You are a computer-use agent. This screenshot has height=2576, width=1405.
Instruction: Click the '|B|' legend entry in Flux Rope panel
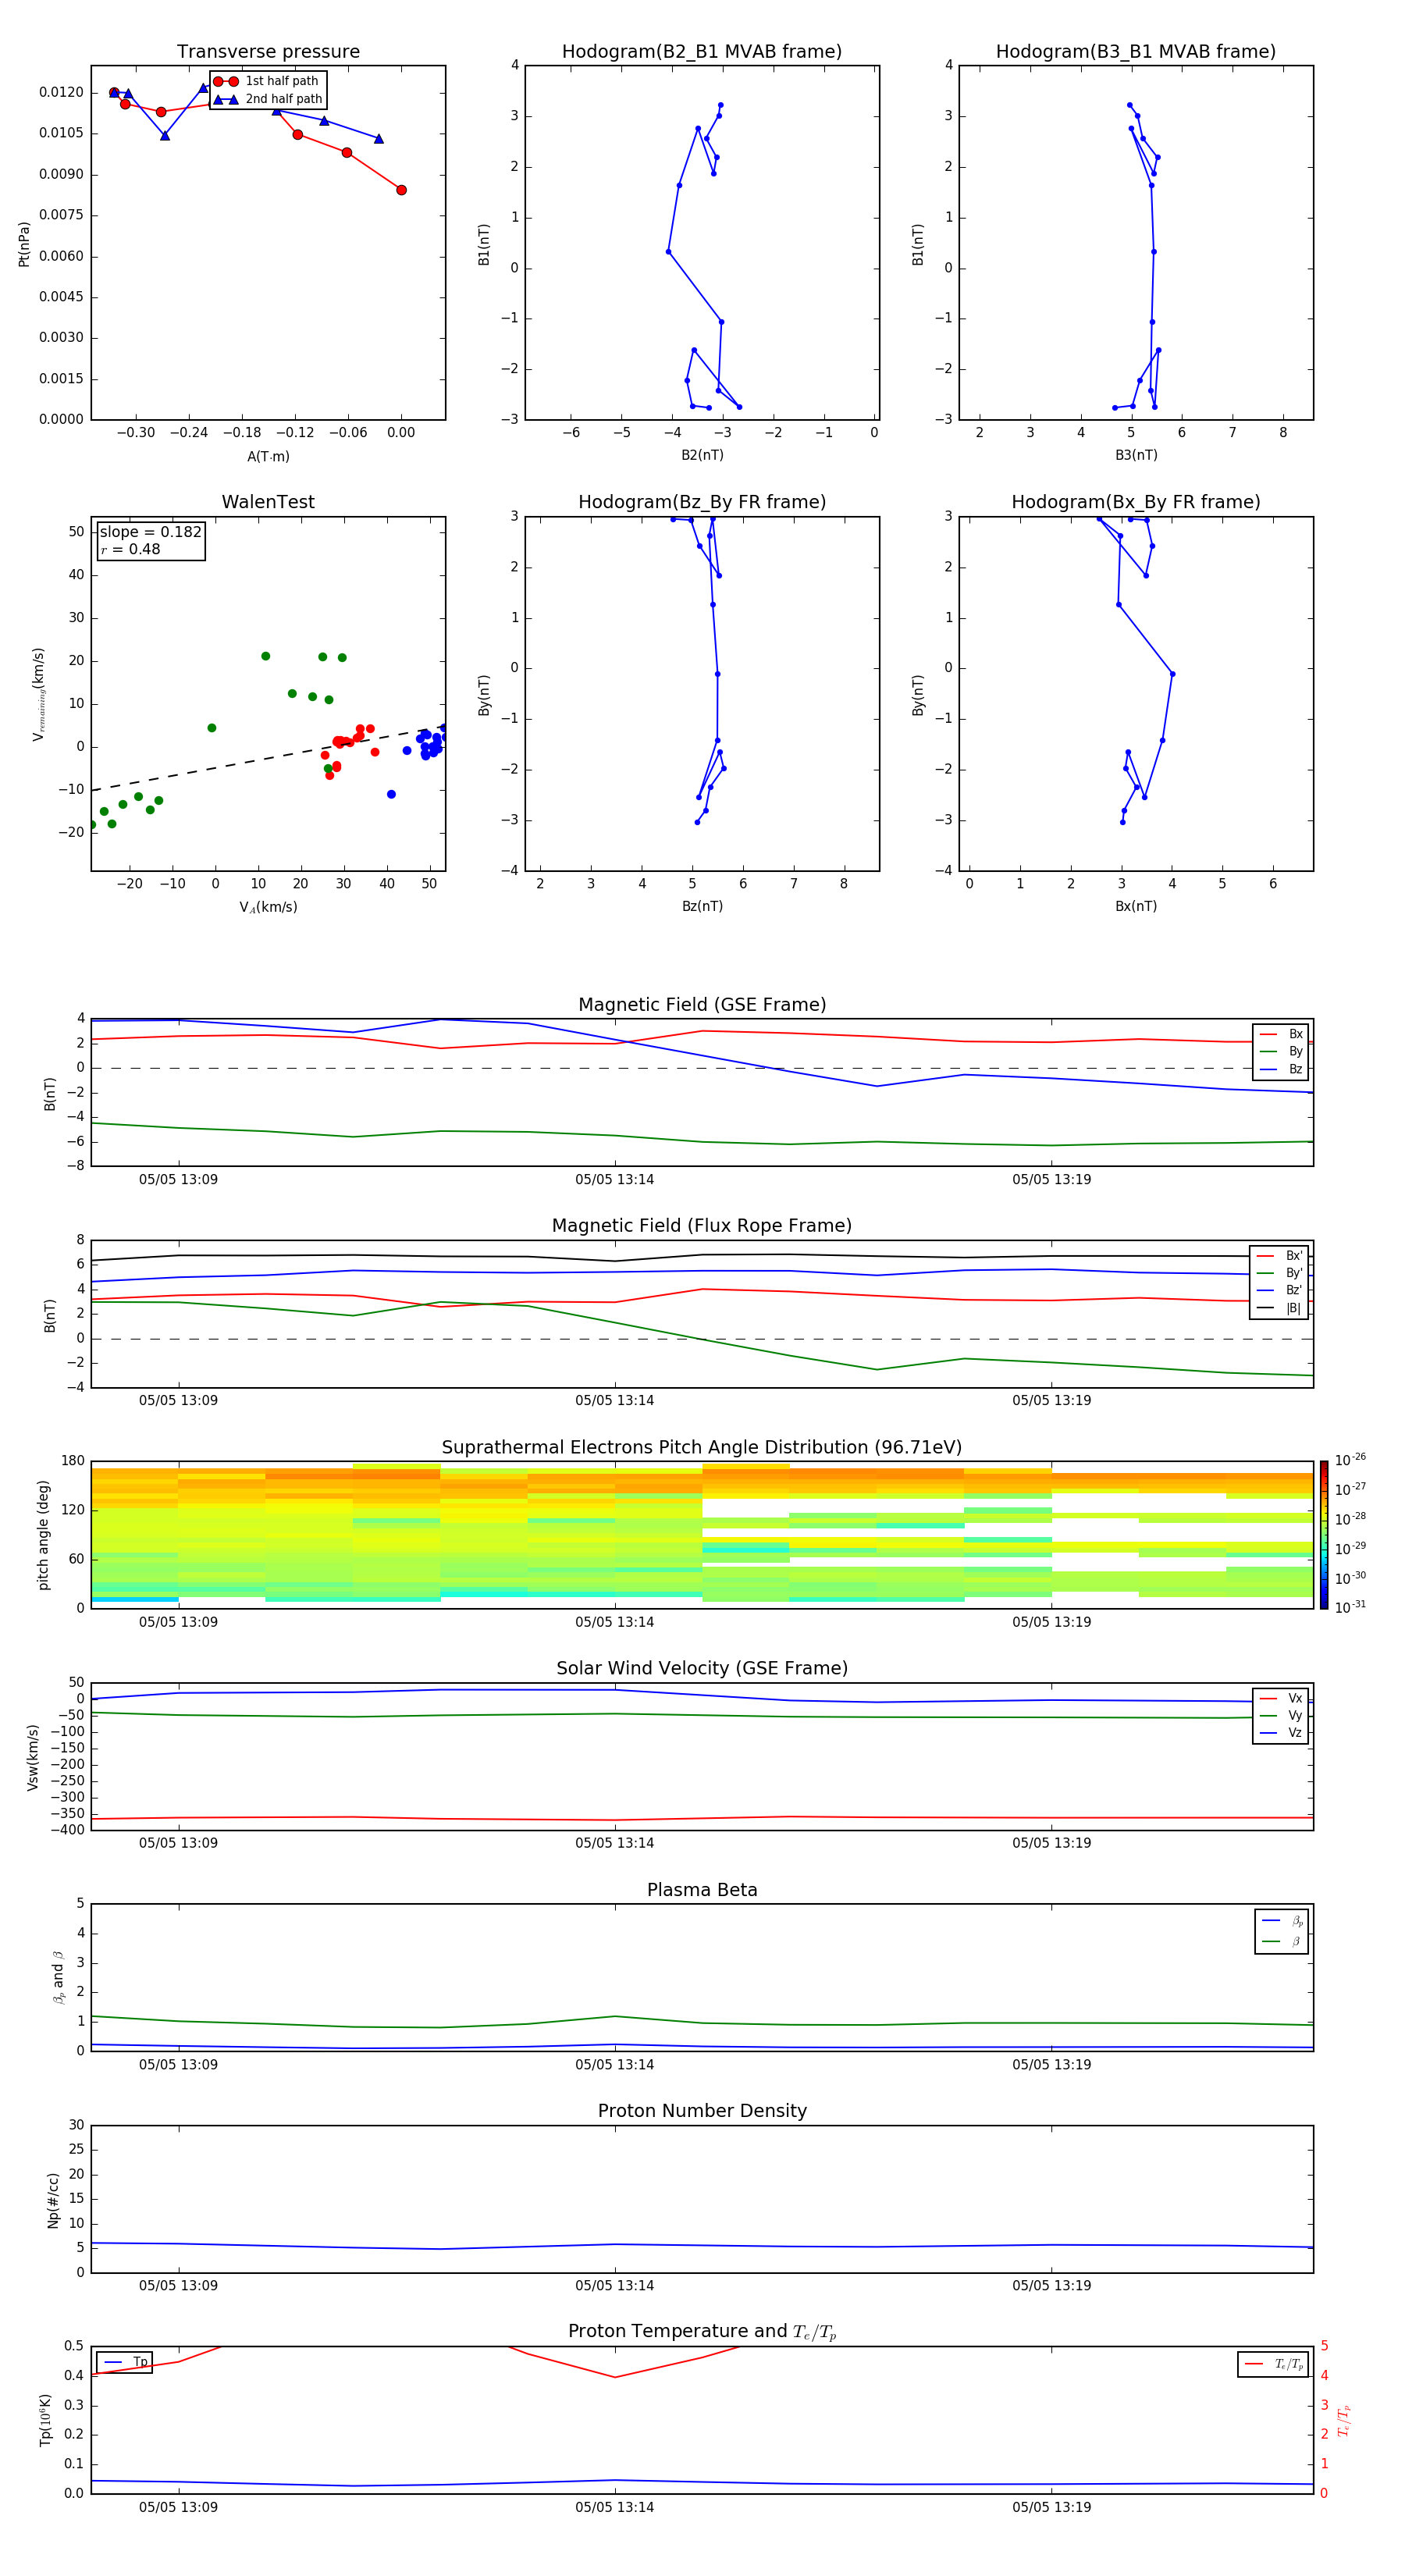pyautogui.click(x=1280, y=1308)
